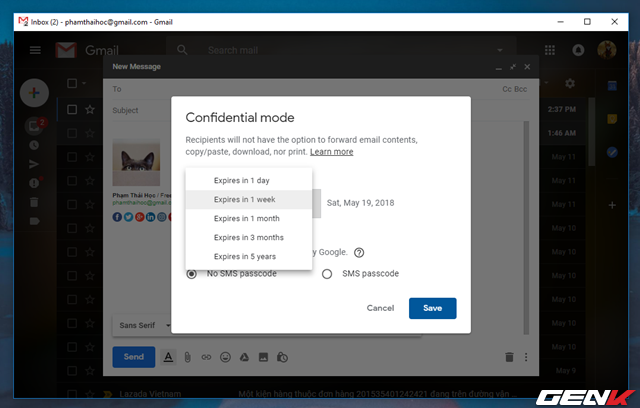Click the confidential mode lock-clock icon
Image resolution: width=640 pixels, height=408 pixels.
tap(282, 357)
